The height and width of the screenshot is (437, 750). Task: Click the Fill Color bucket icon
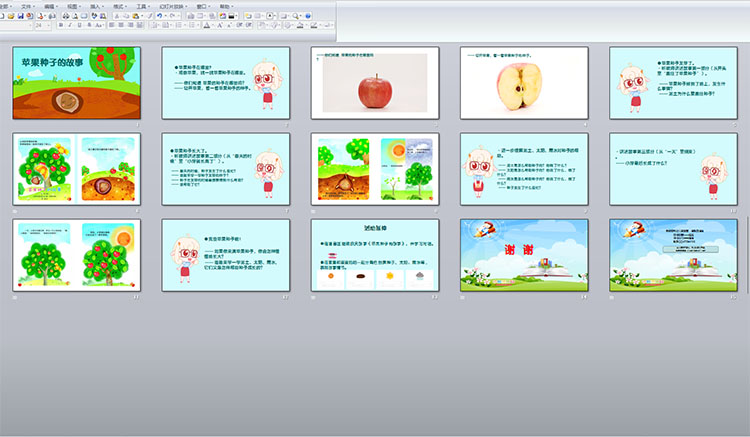(x=300, y=25)
